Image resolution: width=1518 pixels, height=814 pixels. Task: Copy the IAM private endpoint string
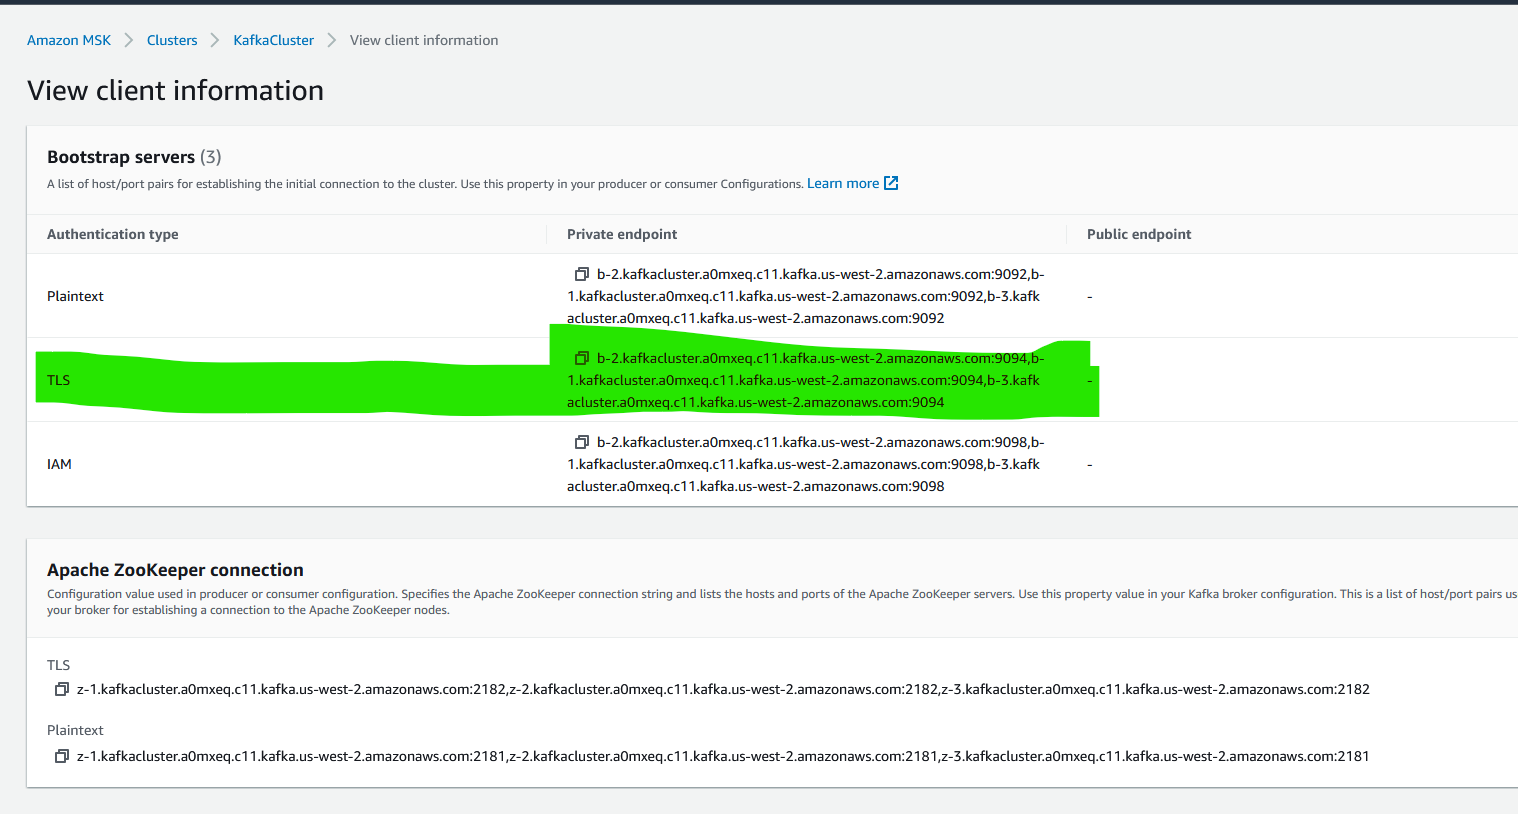(582, 442)
